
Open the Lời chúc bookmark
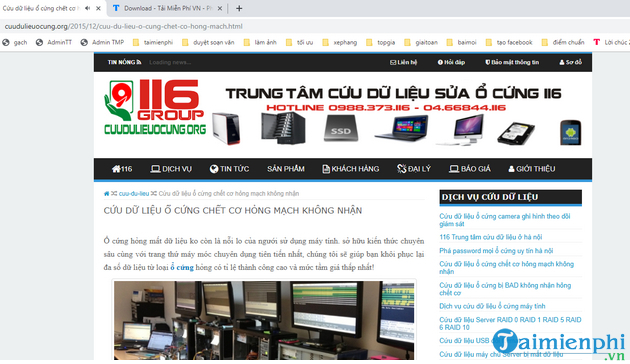coord(611,42)
